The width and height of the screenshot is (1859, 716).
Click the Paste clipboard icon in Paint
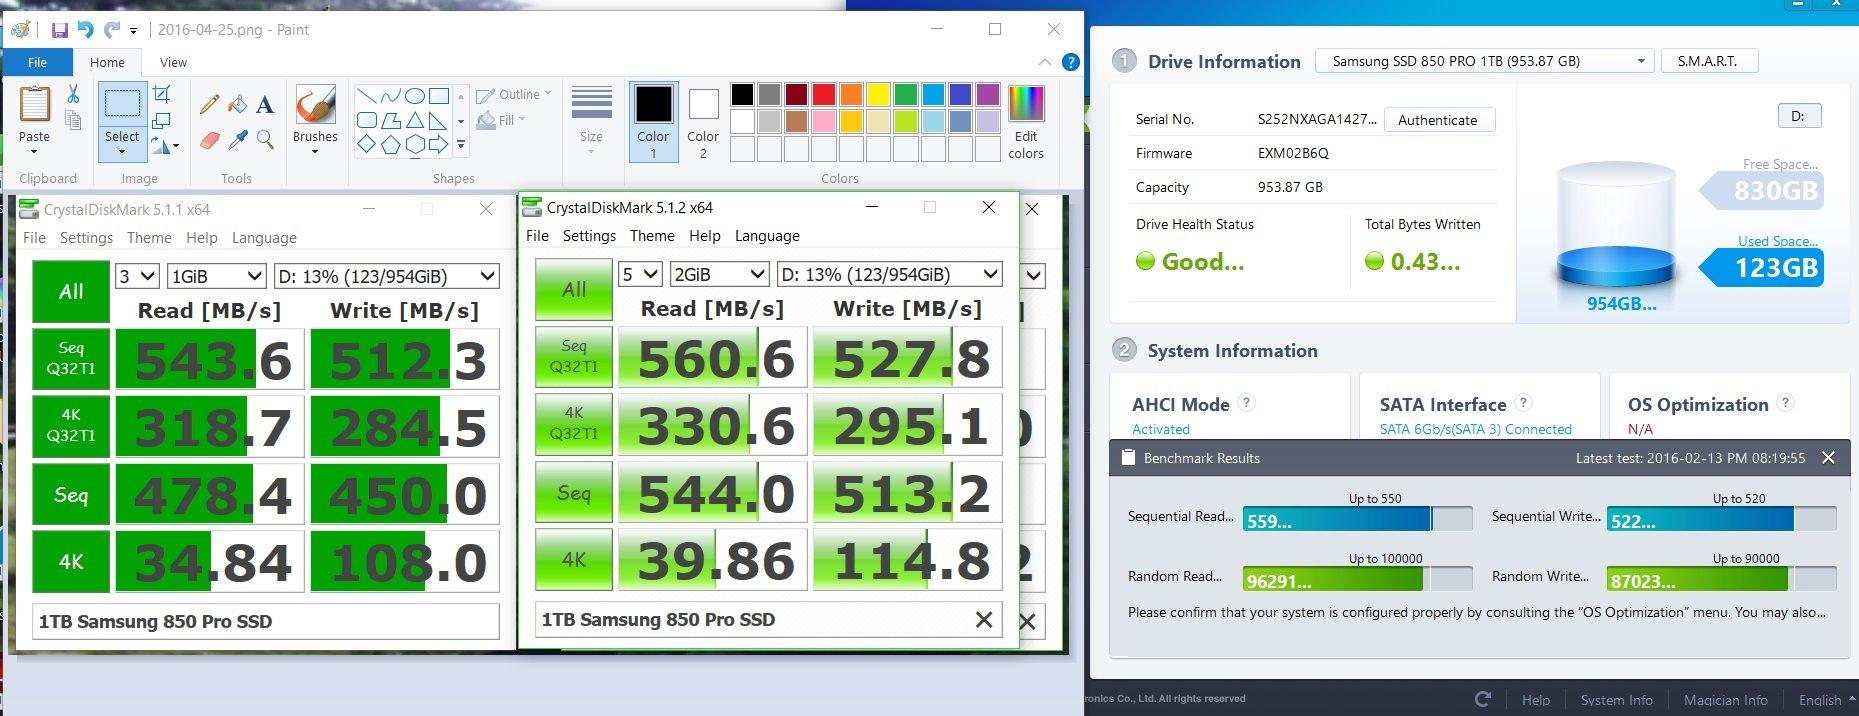pos(34,105)
